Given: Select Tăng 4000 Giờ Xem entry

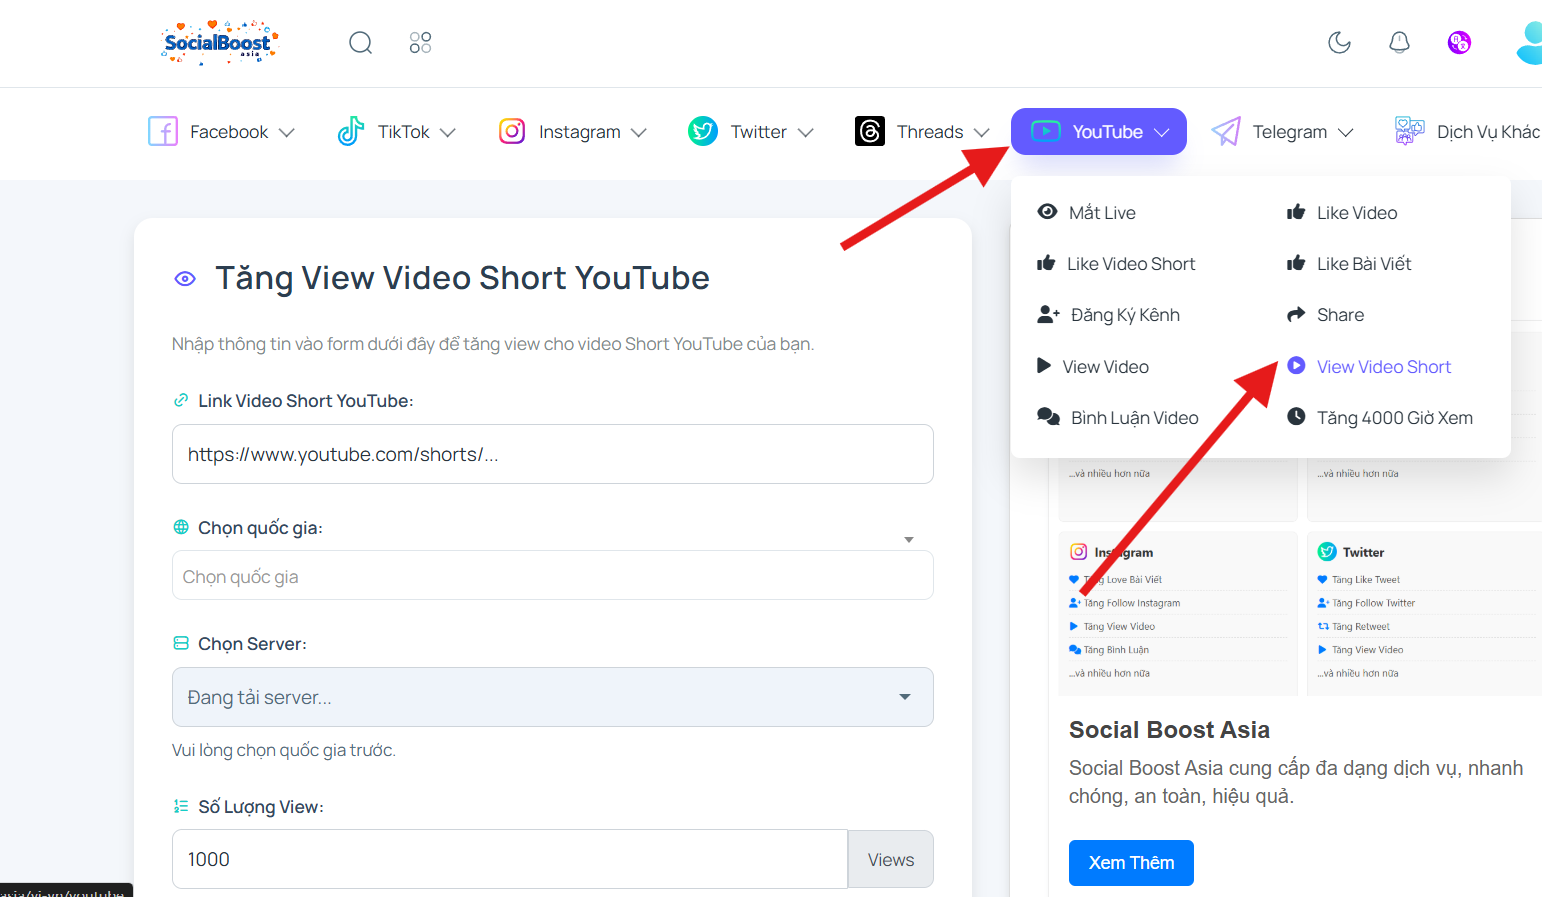Looking at the screenshot, I should (x=1380, y=417).
